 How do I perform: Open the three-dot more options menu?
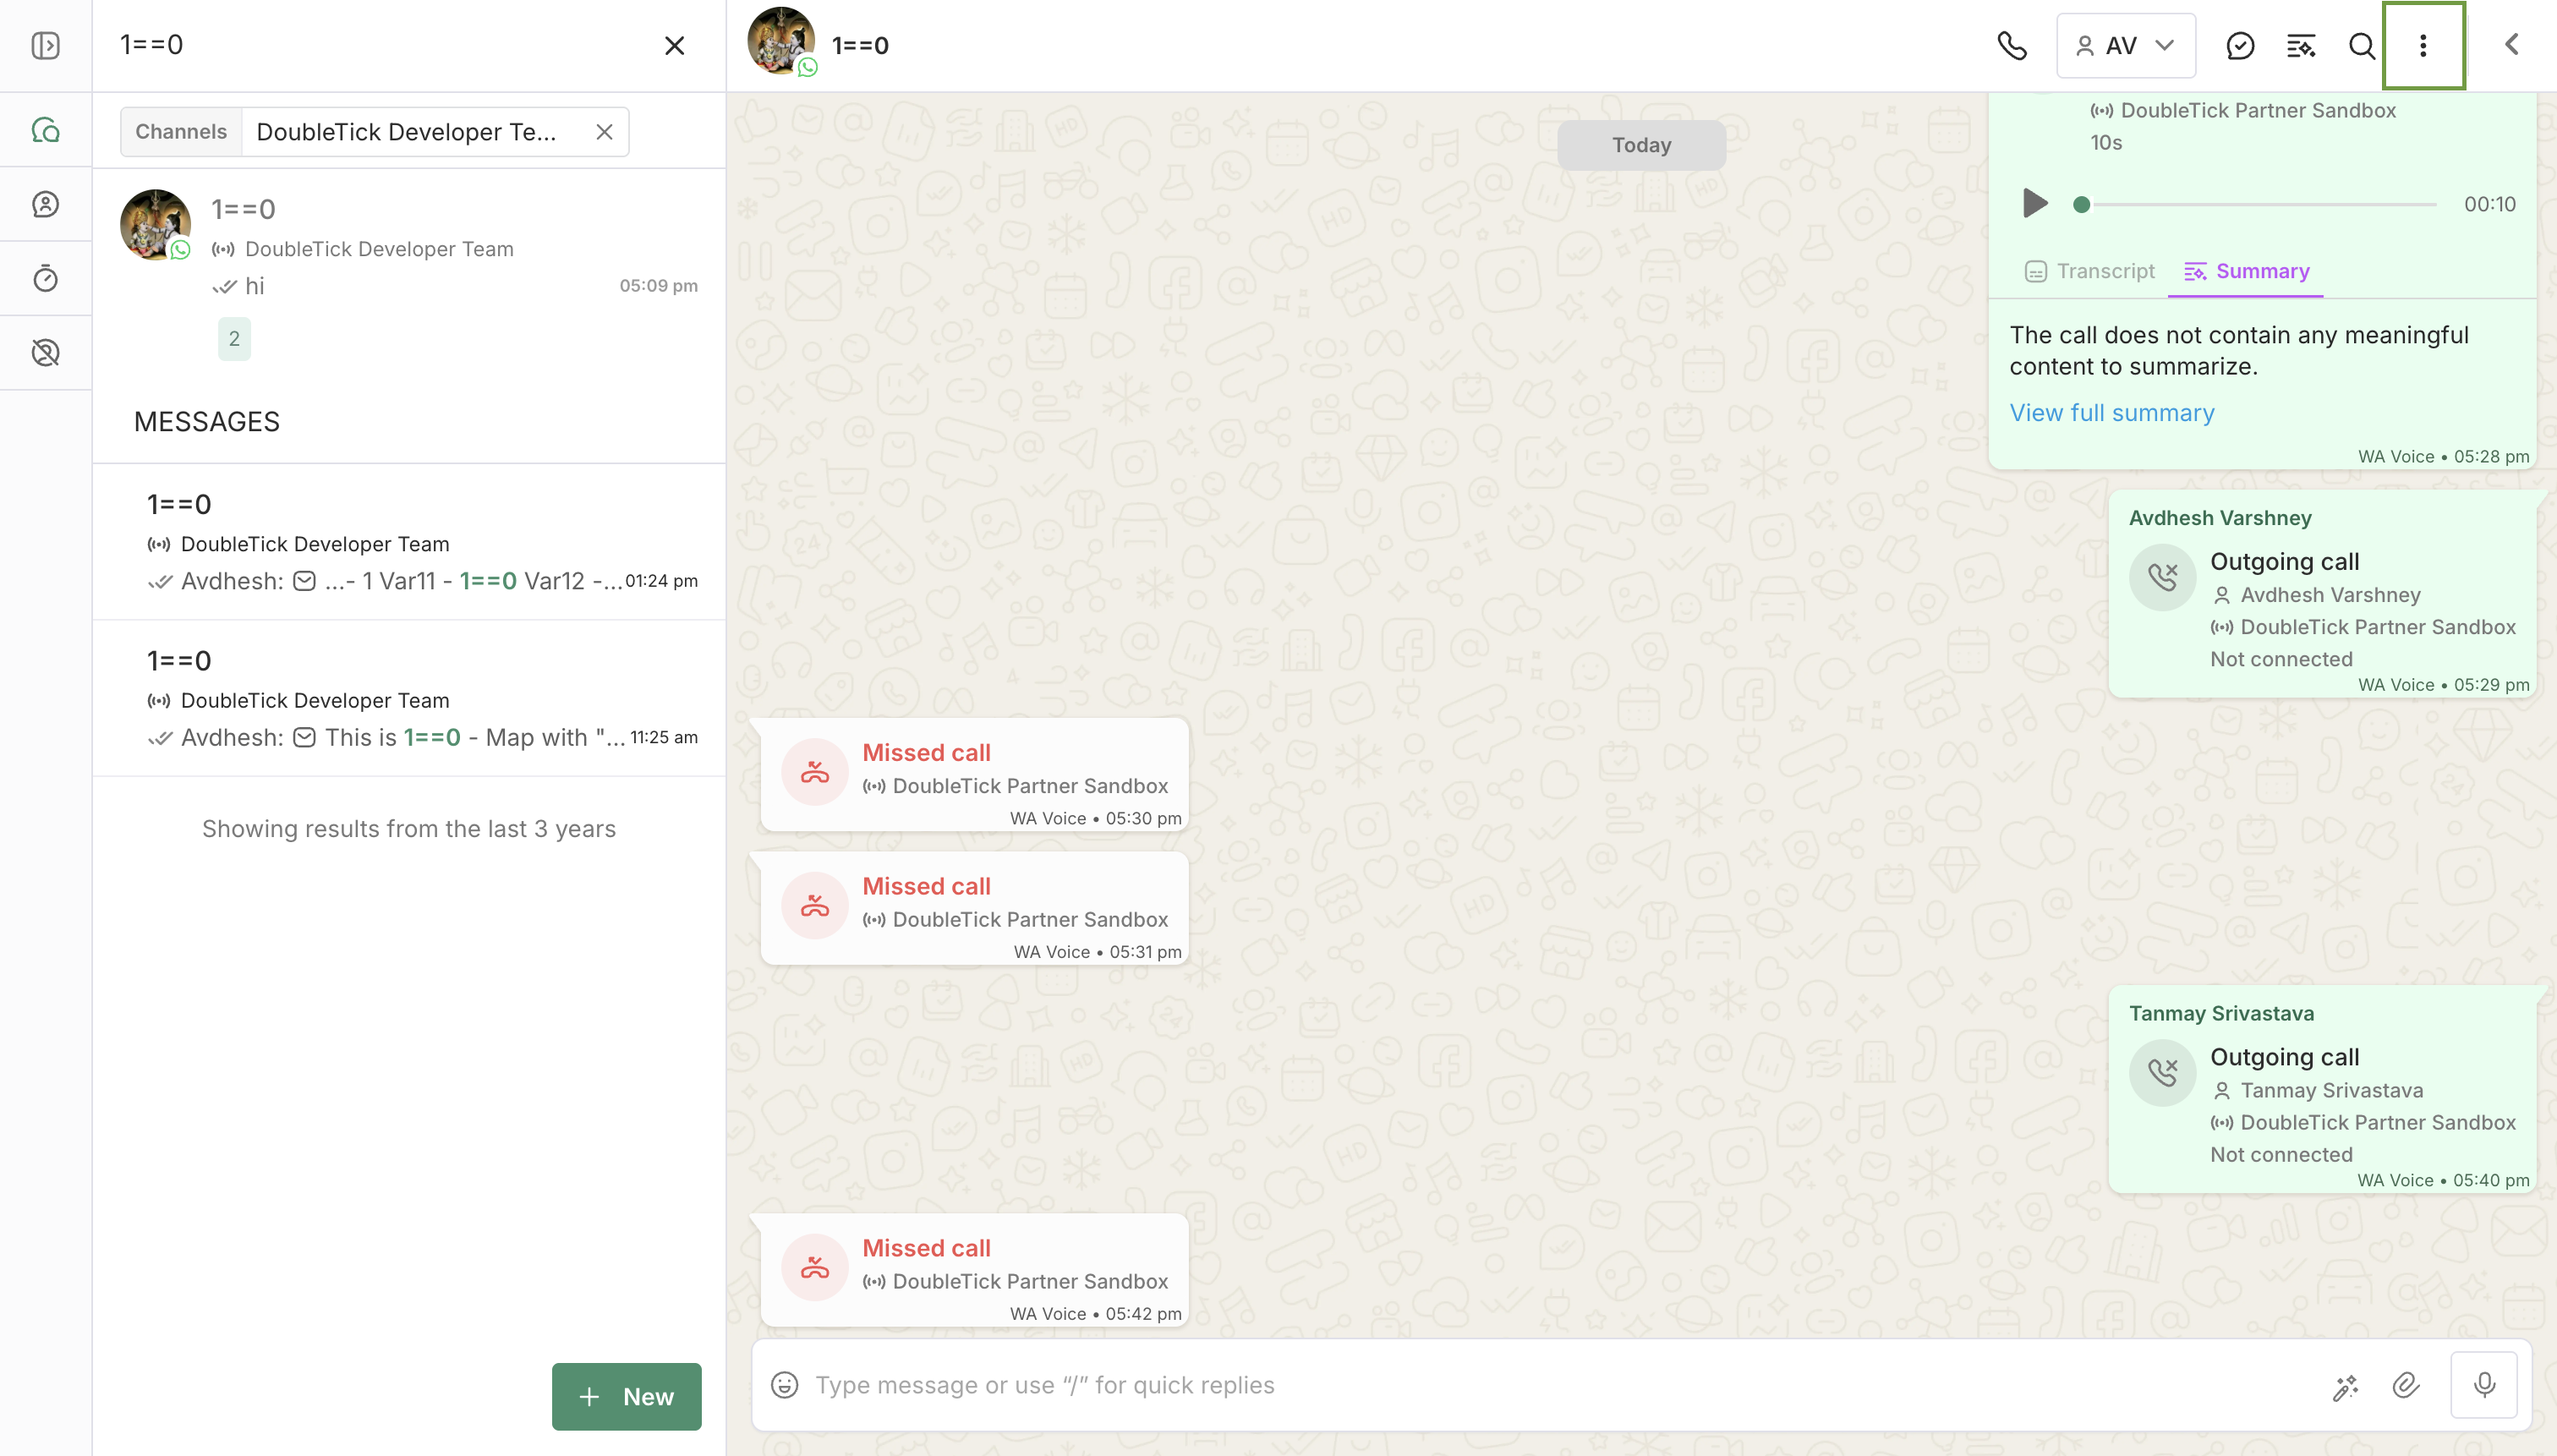(2423, 45)
